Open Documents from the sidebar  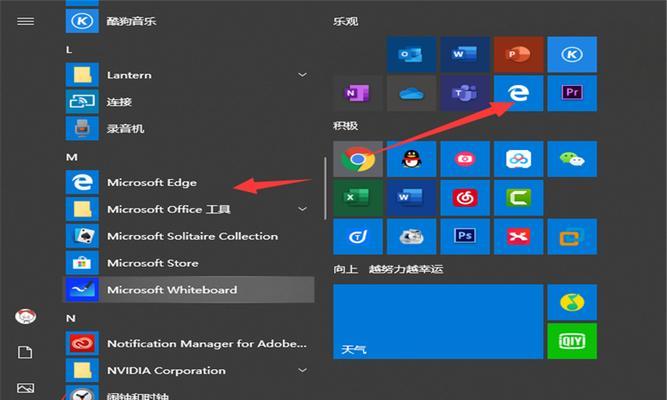point(25,352)
